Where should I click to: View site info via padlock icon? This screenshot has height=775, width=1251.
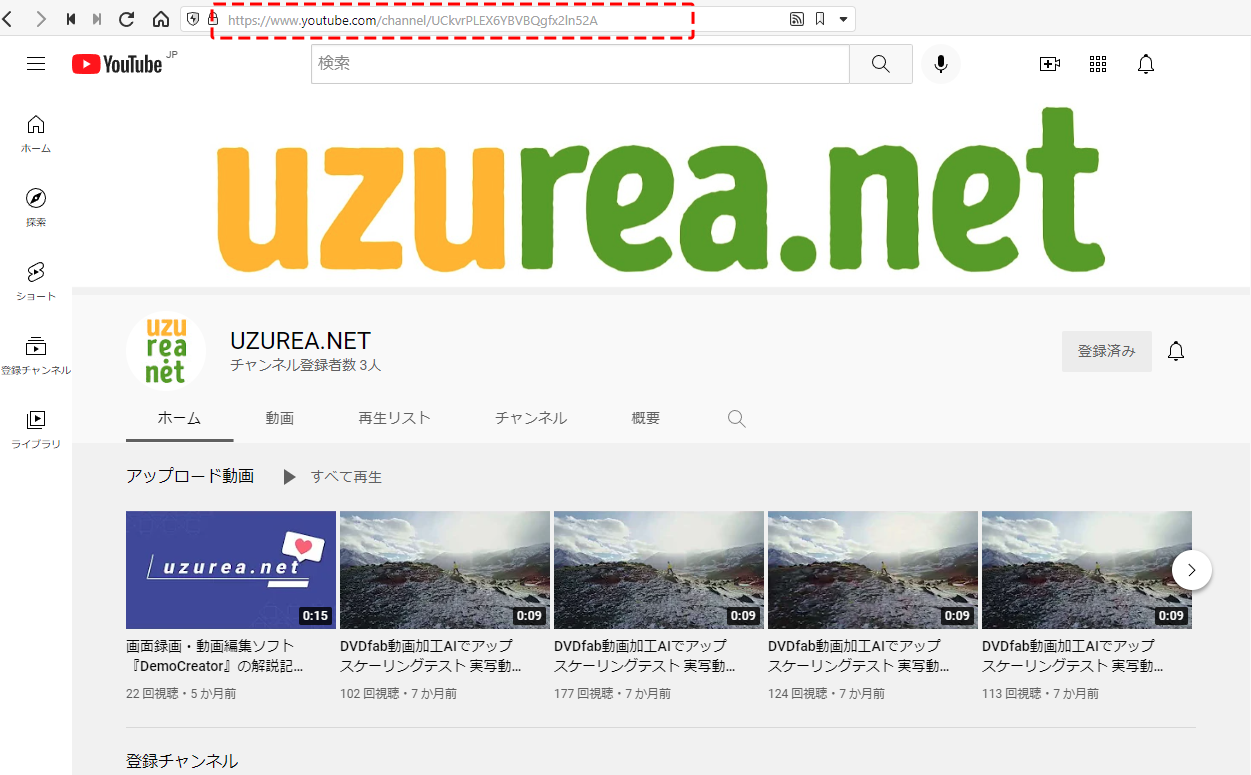click(212, 19)
